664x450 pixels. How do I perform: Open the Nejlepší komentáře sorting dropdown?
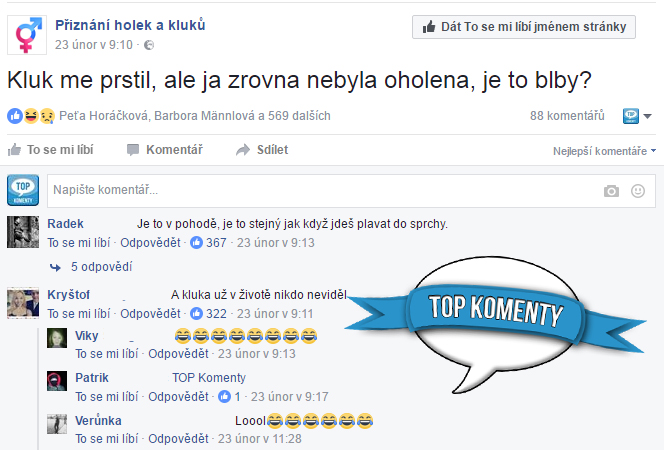tap(604, 151)
